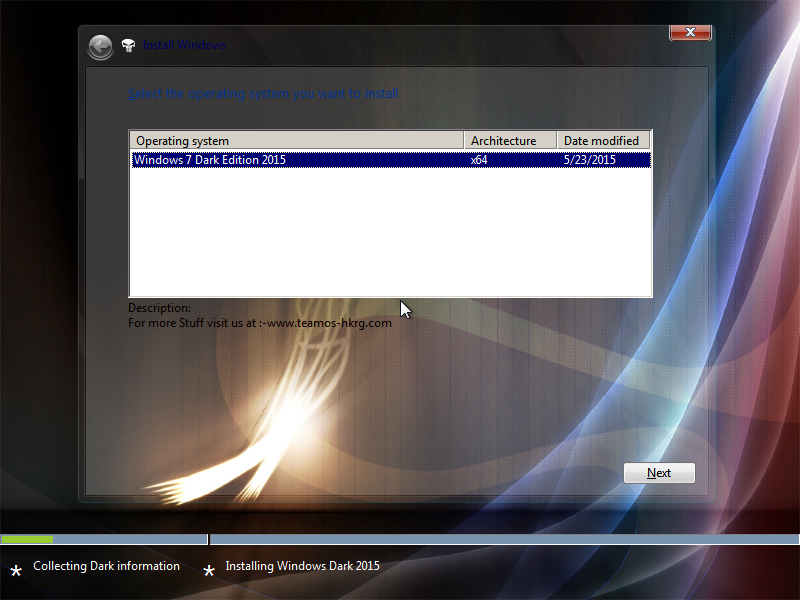
Task: Select Windows 7 Dark Edition 2015 entry
Action: click(391, 160)
